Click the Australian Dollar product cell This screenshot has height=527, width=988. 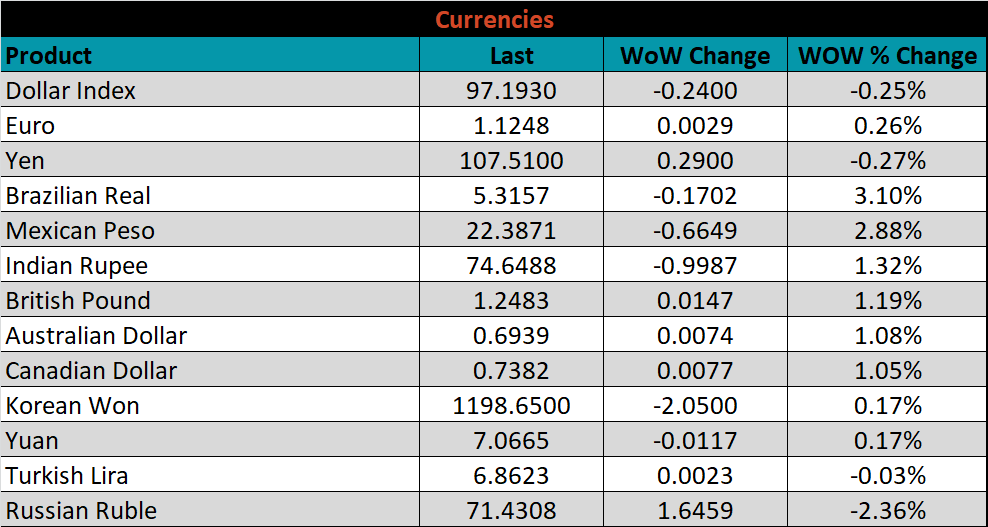pos(96,336)
